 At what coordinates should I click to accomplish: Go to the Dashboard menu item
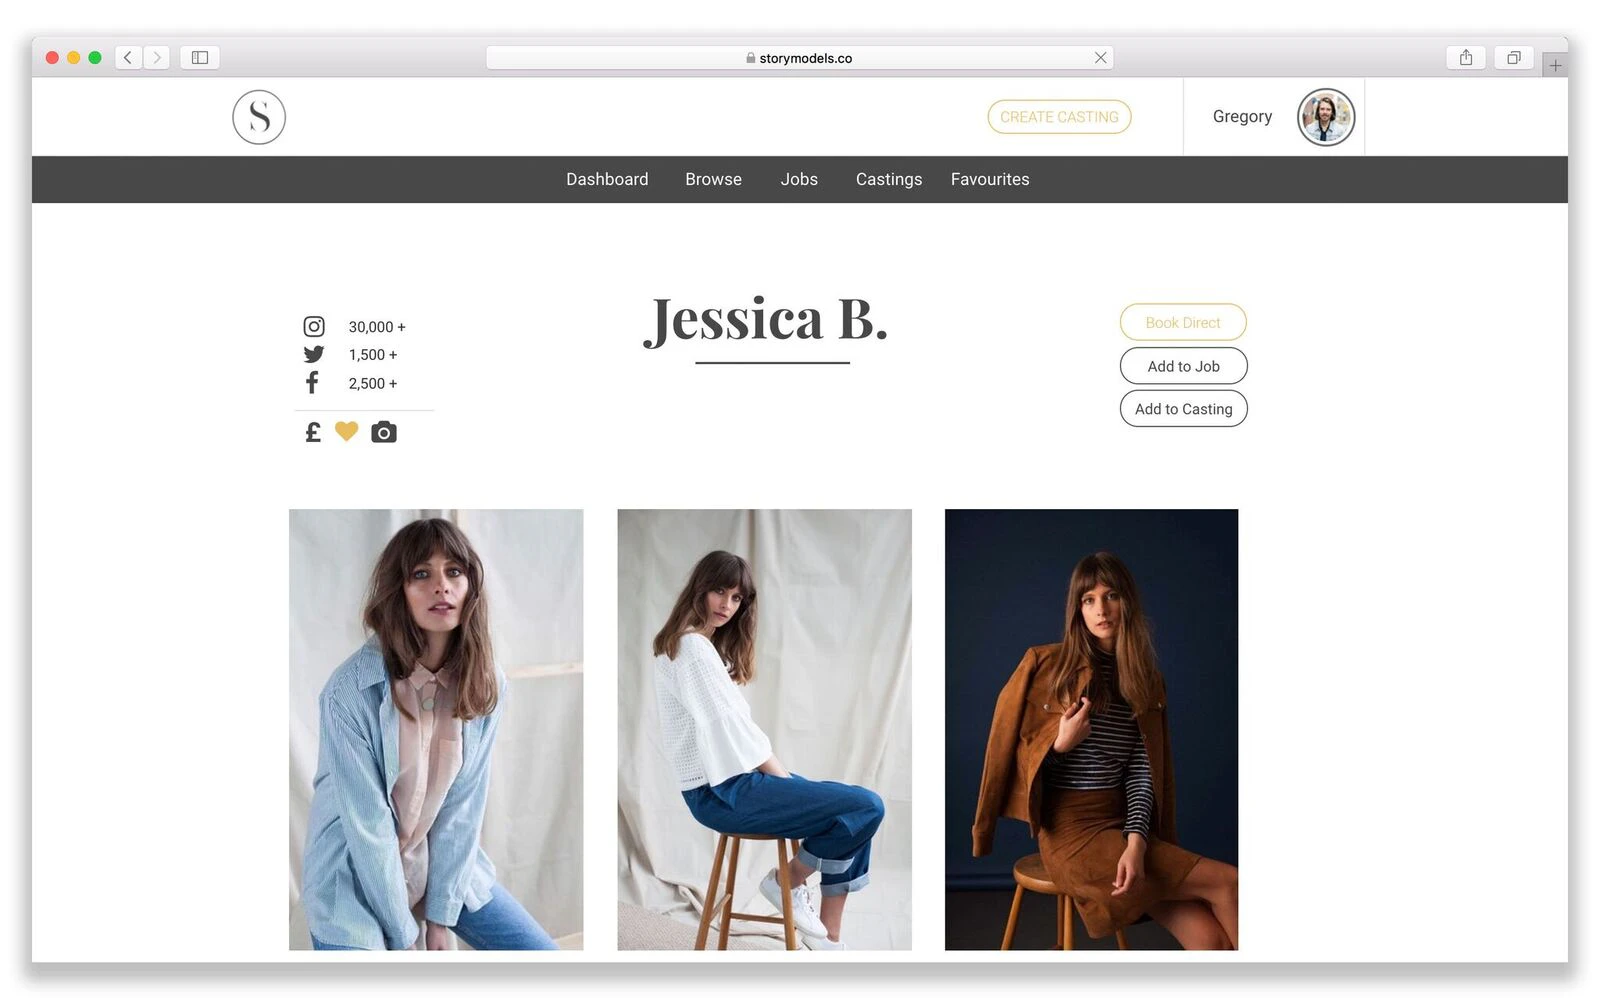[607, 179]
